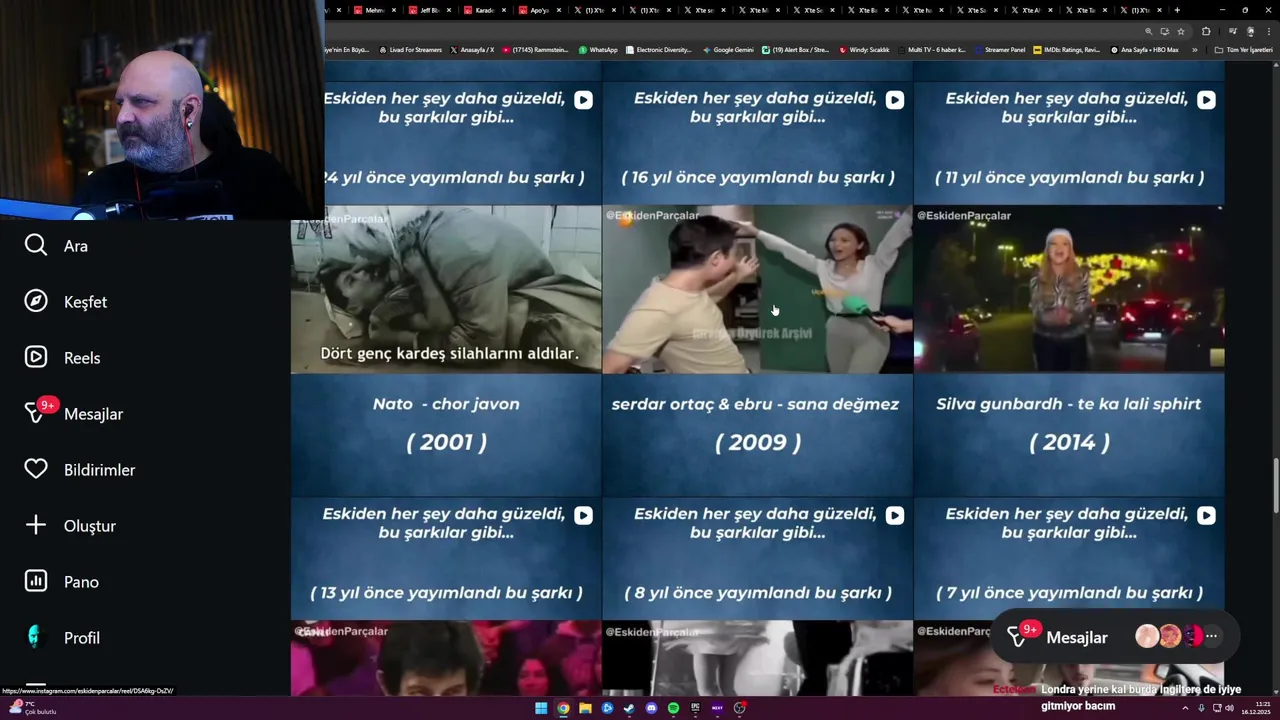Open a new browser tab

1177,10
